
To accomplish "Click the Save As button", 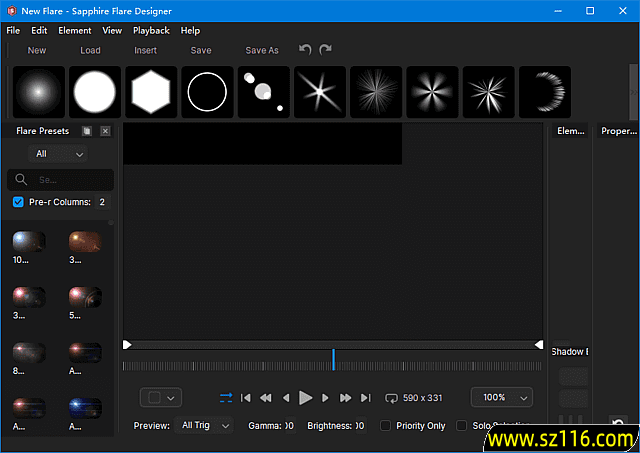I will click(x=262, y=50).
